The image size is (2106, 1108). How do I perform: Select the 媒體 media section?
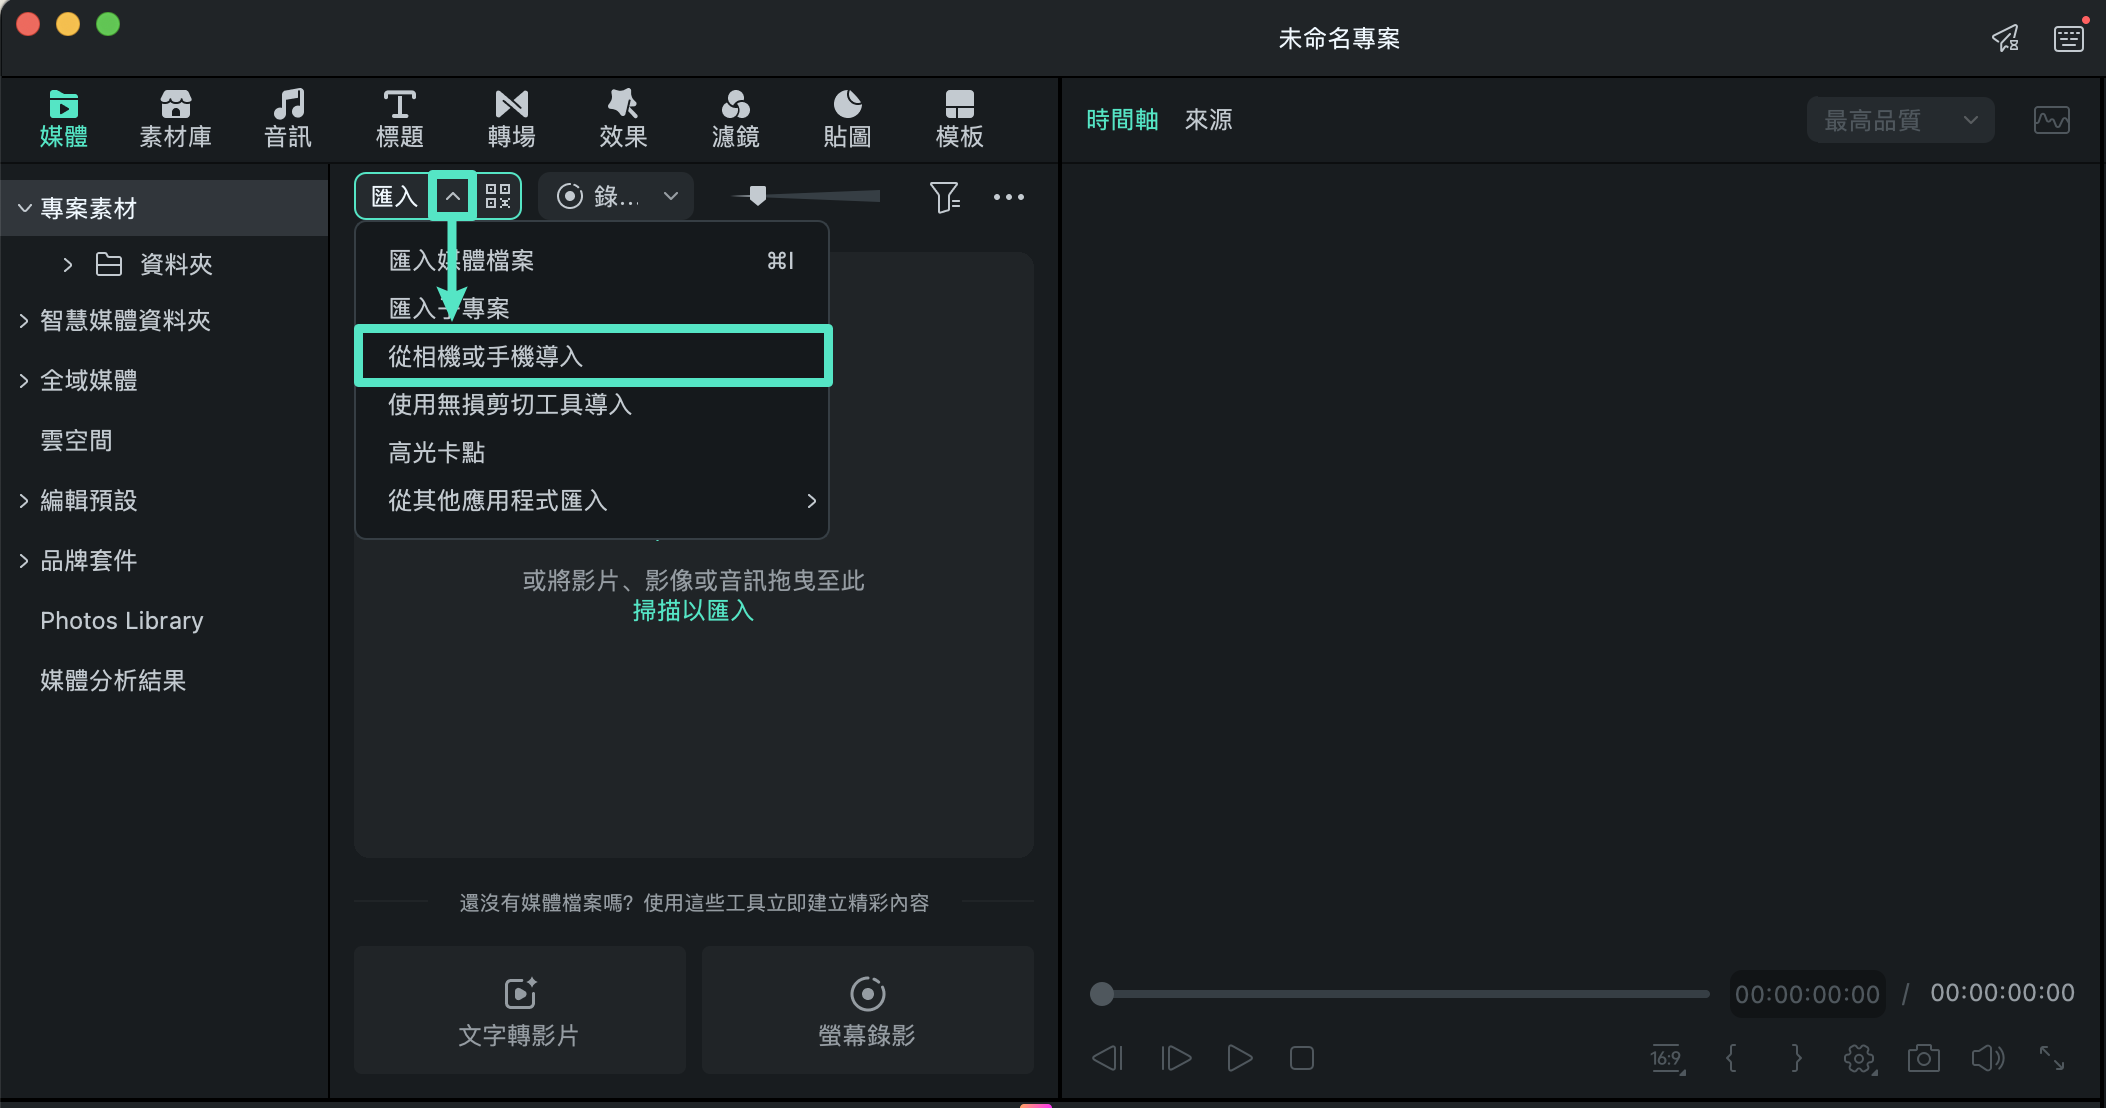pos(64,119)
